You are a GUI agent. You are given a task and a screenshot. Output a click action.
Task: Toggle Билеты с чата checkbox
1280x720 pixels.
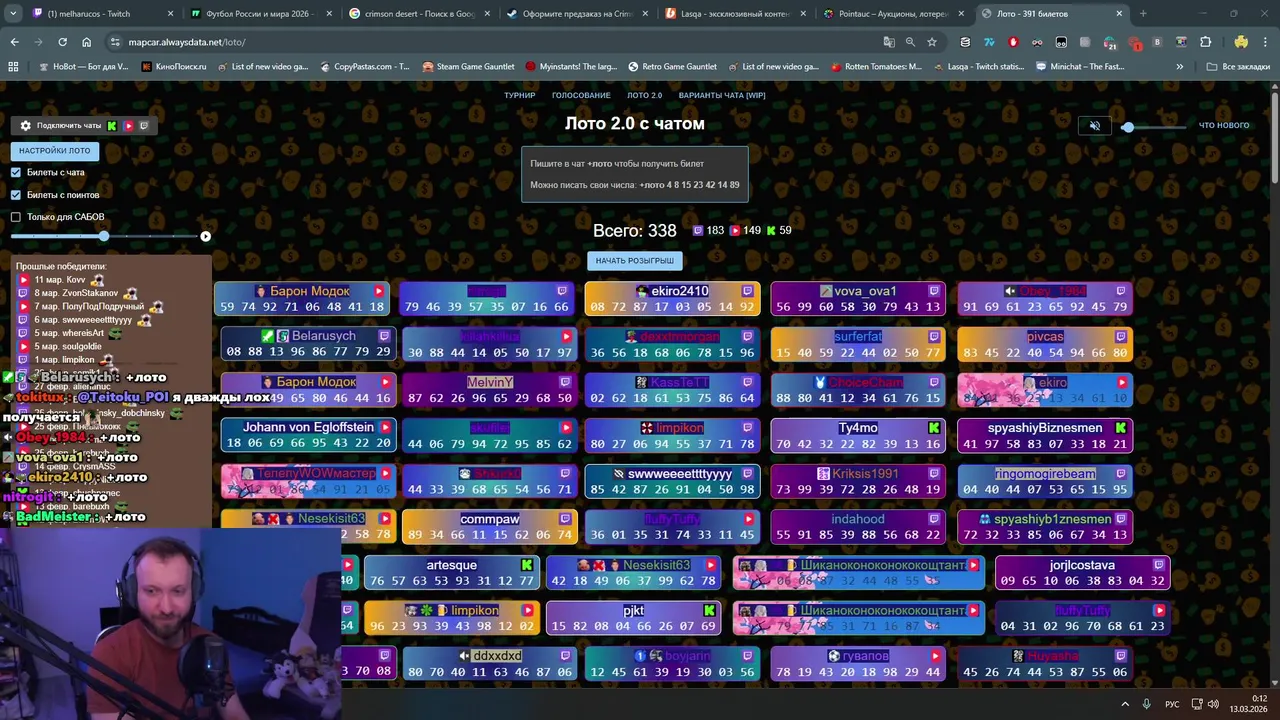click(15, 173)
